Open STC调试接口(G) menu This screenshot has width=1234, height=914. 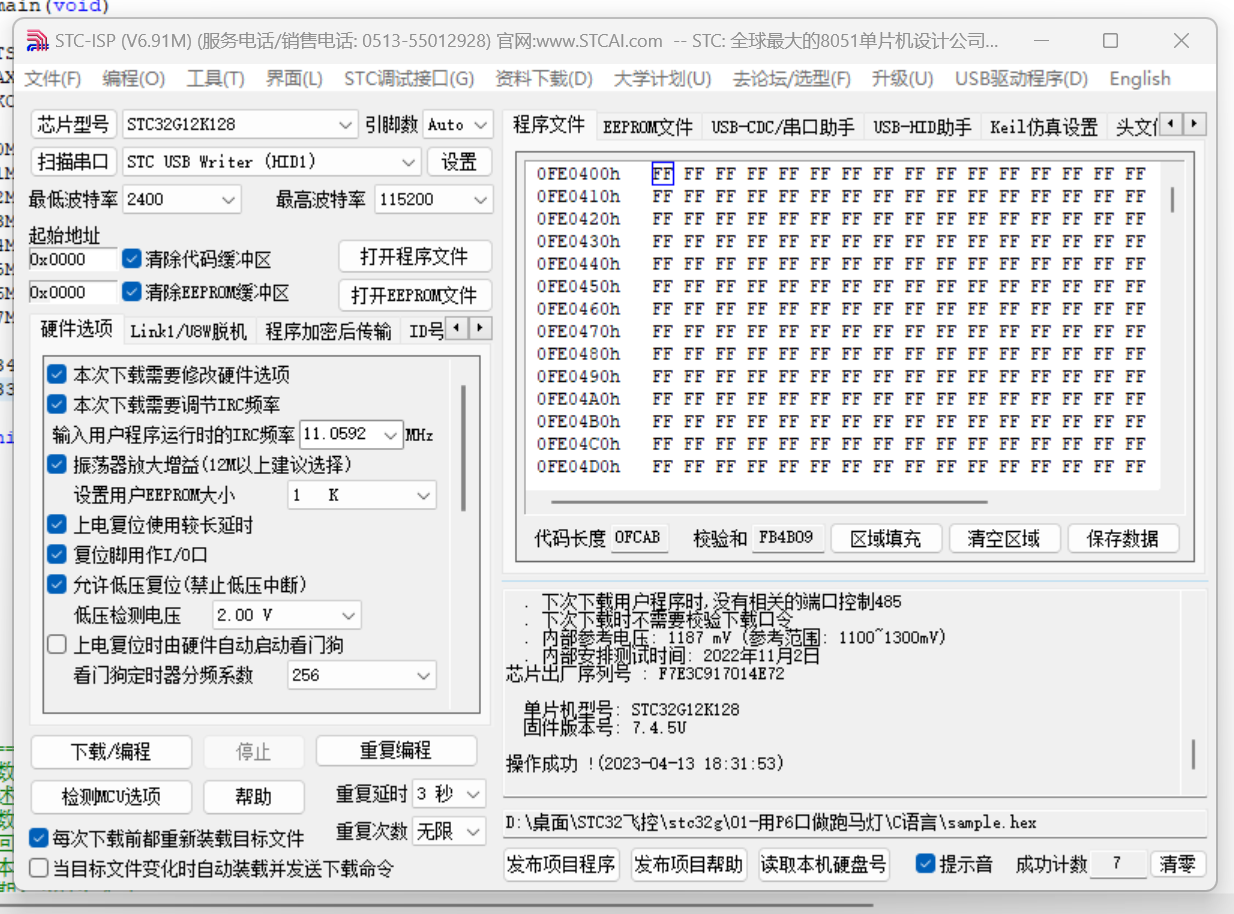409,79
